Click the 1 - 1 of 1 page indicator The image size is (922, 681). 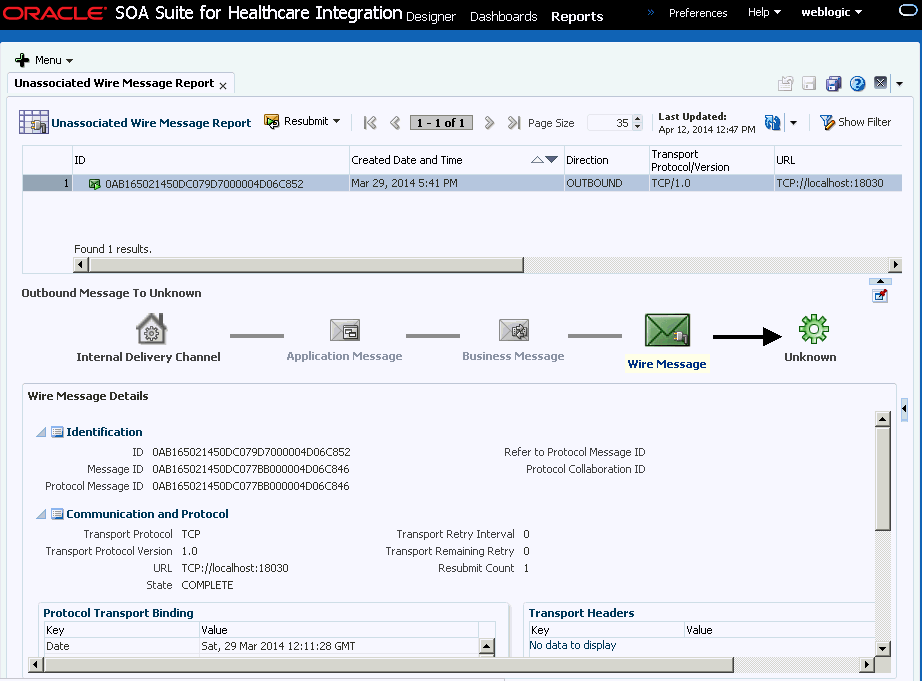click(x=441, y=123)
